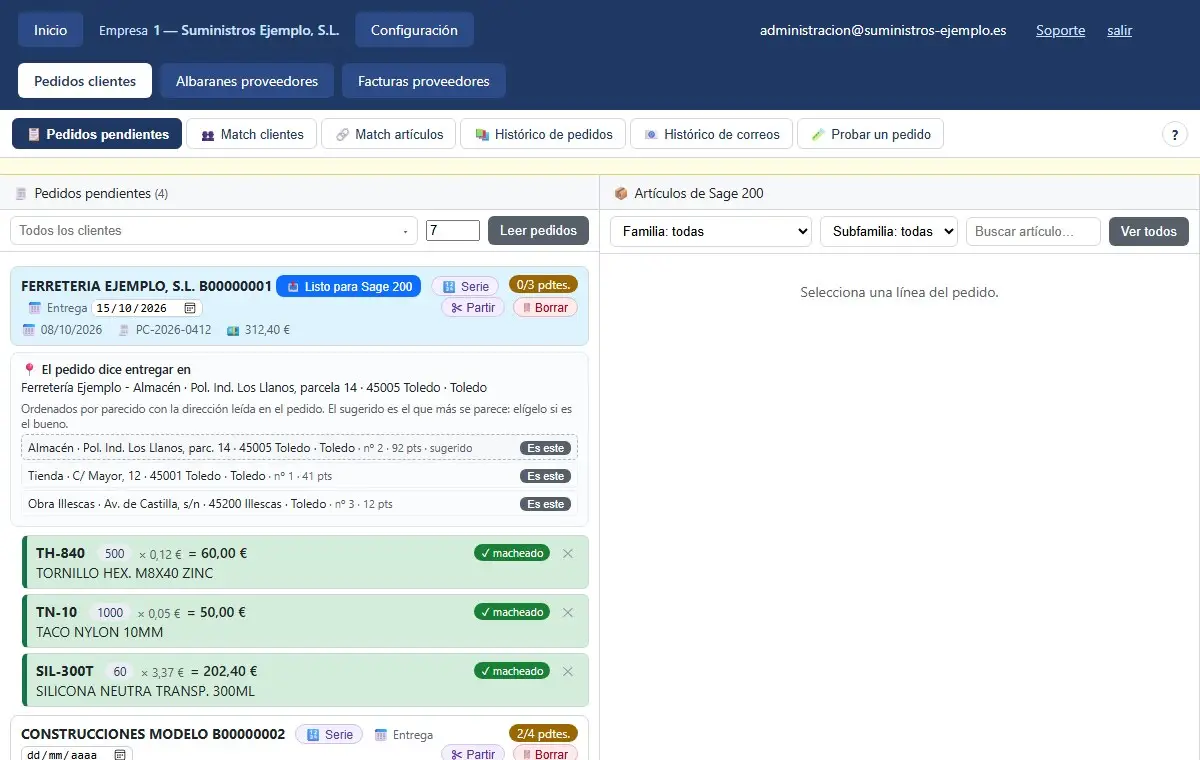Screen dimensions: 1200x760
Task: Open the calendar picker on the 15/10/2026 delivery date
Action: pos(190,308)
